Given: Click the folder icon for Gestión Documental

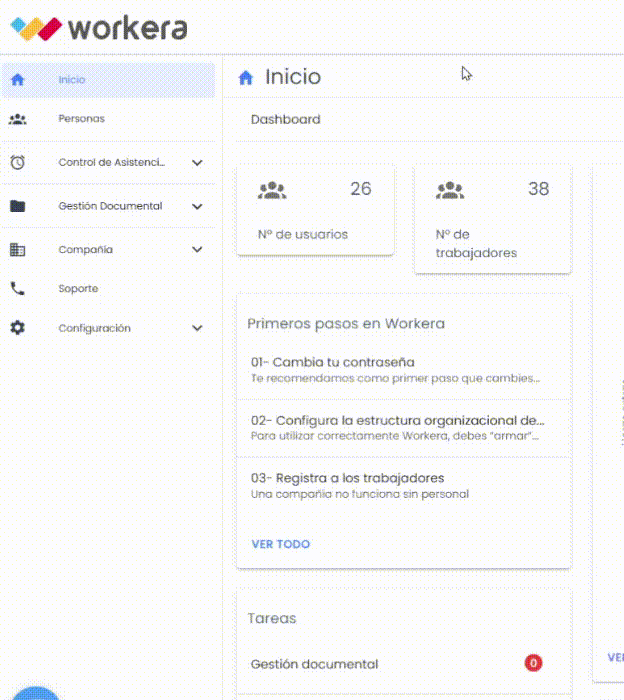Looking at the screenshot, I should pos(17,206).
